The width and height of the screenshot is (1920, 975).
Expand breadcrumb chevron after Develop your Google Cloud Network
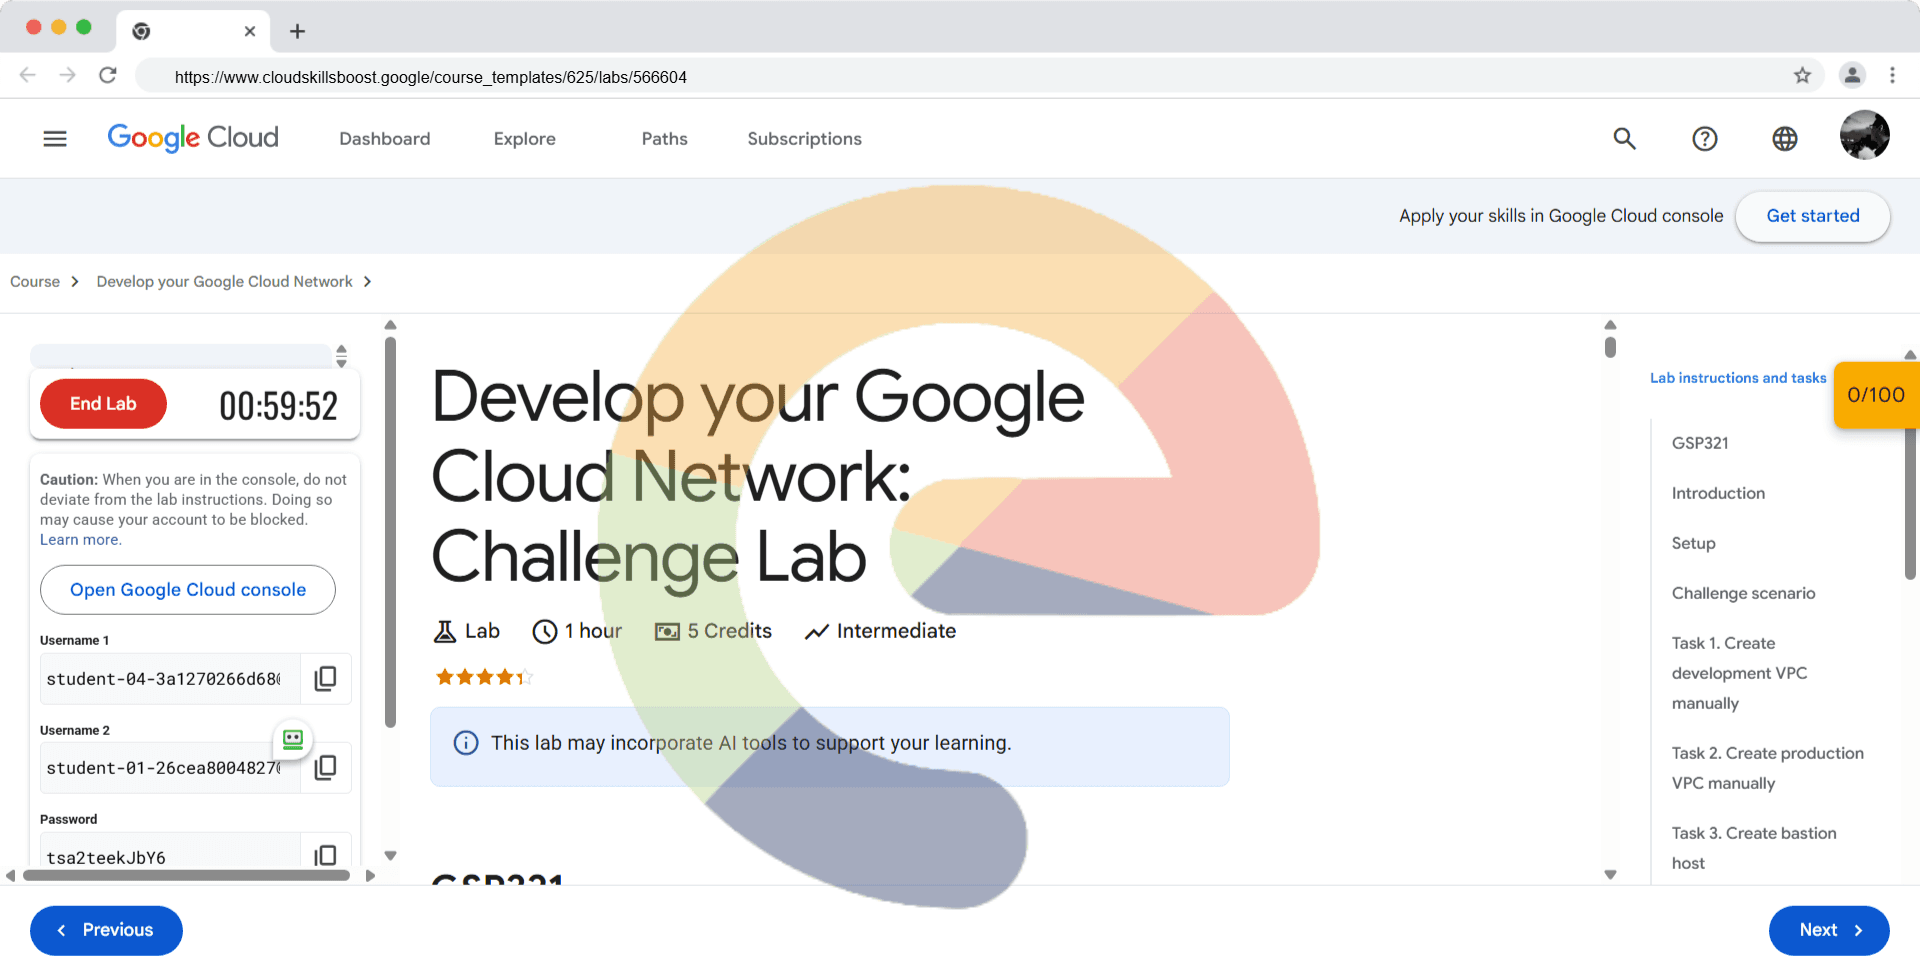tap(368, 282)
